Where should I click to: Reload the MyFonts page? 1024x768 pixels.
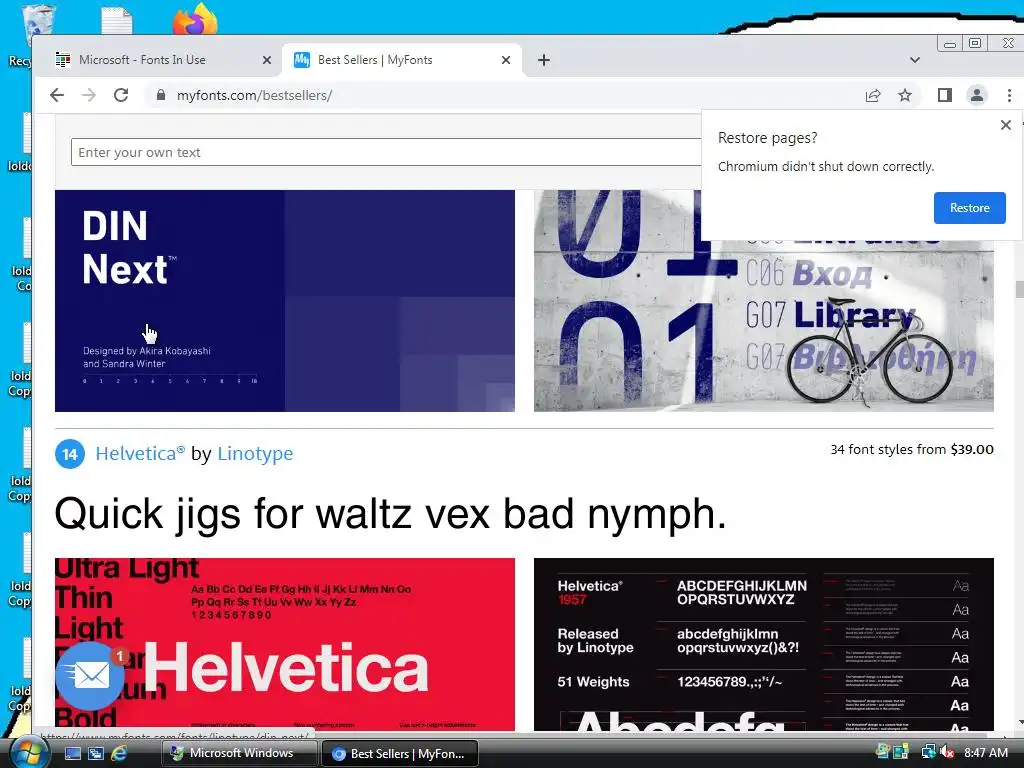[x=121, y=95]
